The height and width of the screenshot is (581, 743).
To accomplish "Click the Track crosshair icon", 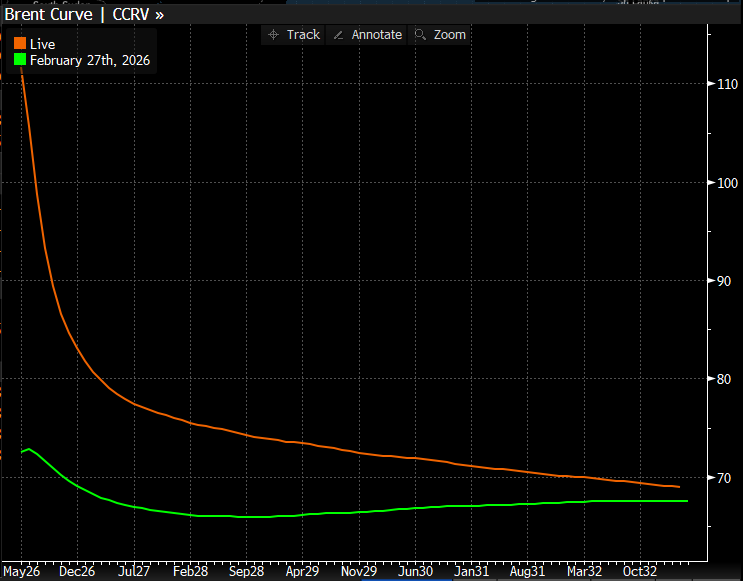I will (273, 35).
